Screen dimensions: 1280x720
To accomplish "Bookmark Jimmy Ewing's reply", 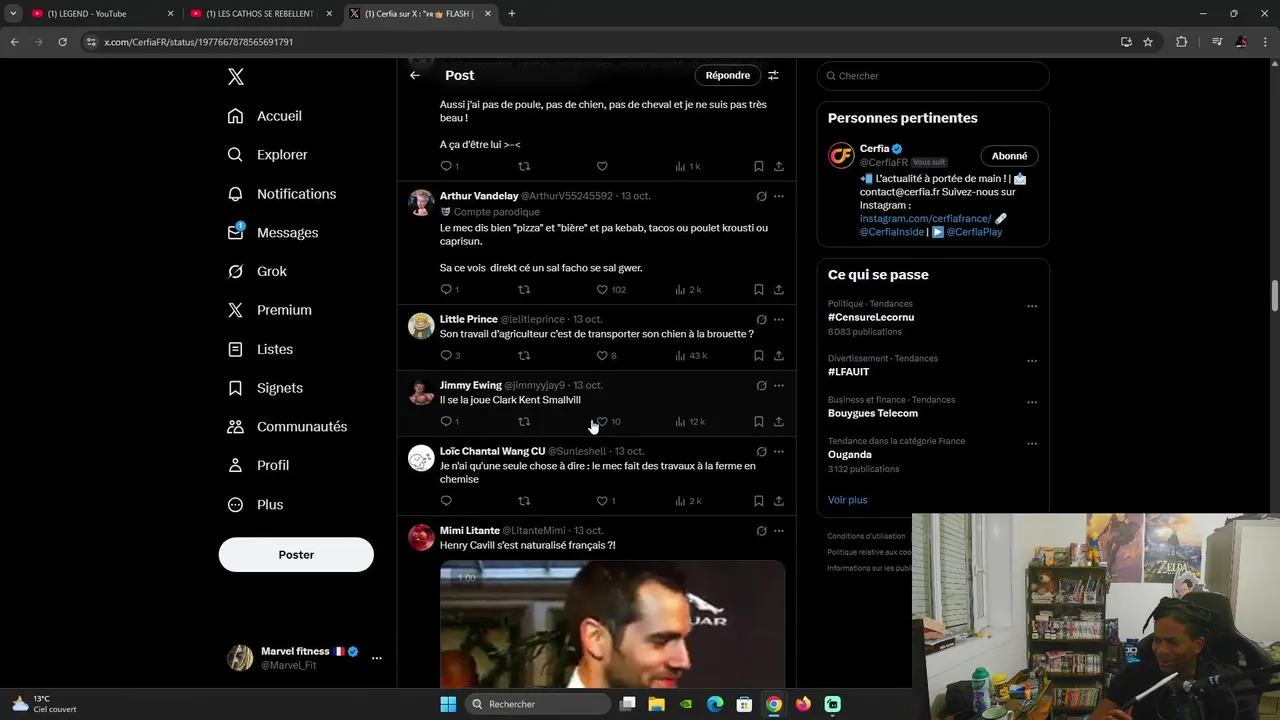I will click(x=759, y=422).
